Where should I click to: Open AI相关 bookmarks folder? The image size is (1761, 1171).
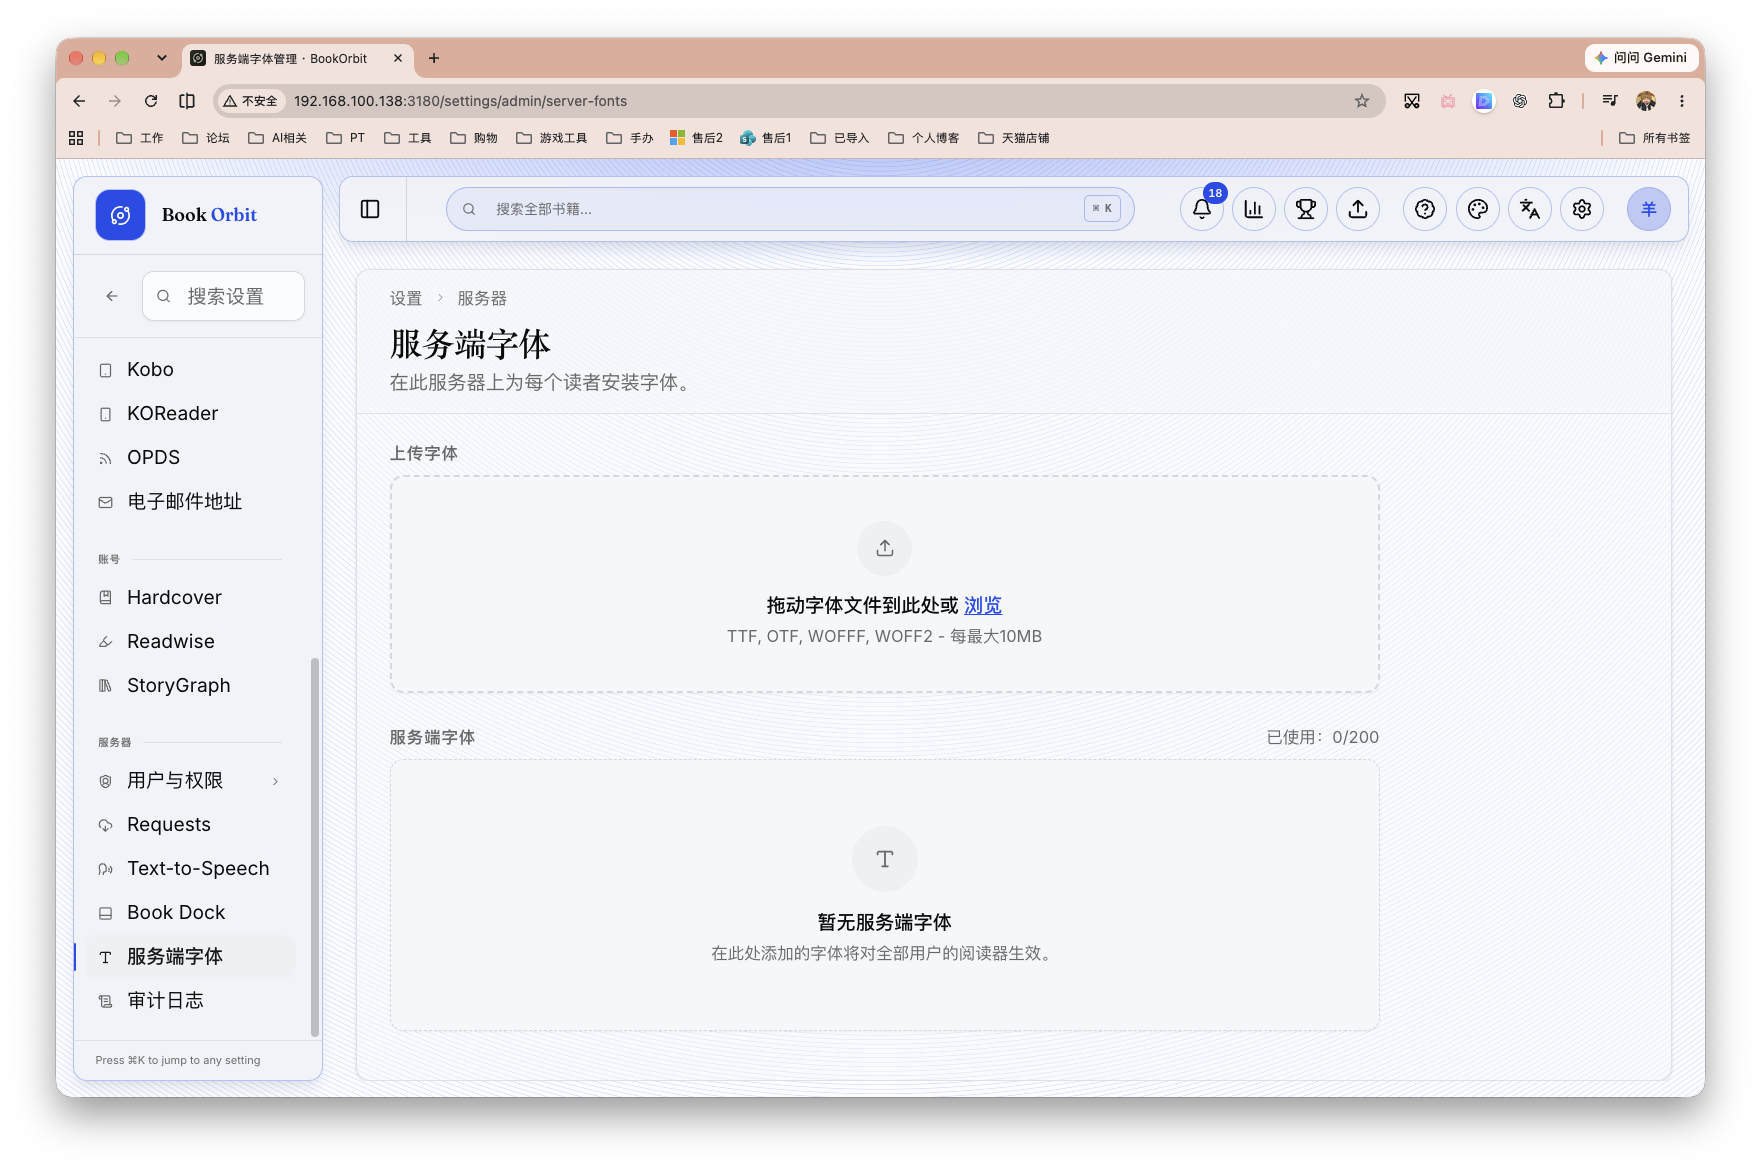pyautogui.click(x=277, y=138)
